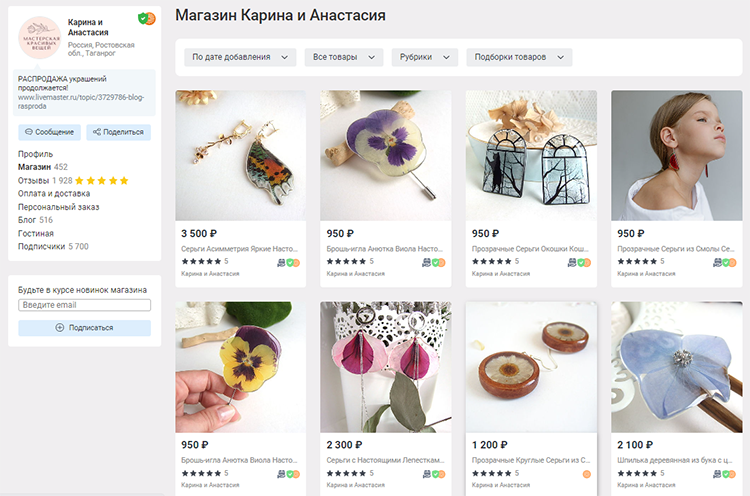Expand the Подборки товаров dropdown

tap(518, 57)
